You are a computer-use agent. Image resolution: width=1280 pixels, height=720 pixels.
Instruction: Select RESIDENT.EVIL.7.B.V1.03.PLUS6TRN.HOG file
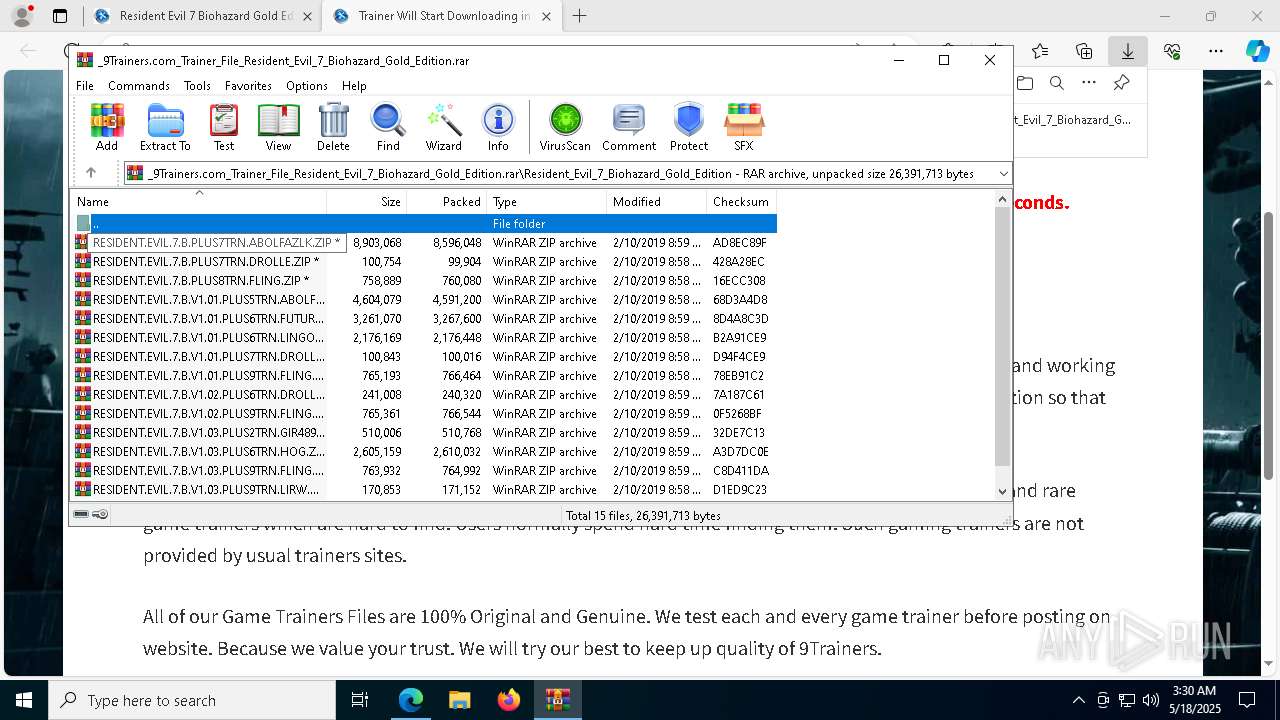424,452
